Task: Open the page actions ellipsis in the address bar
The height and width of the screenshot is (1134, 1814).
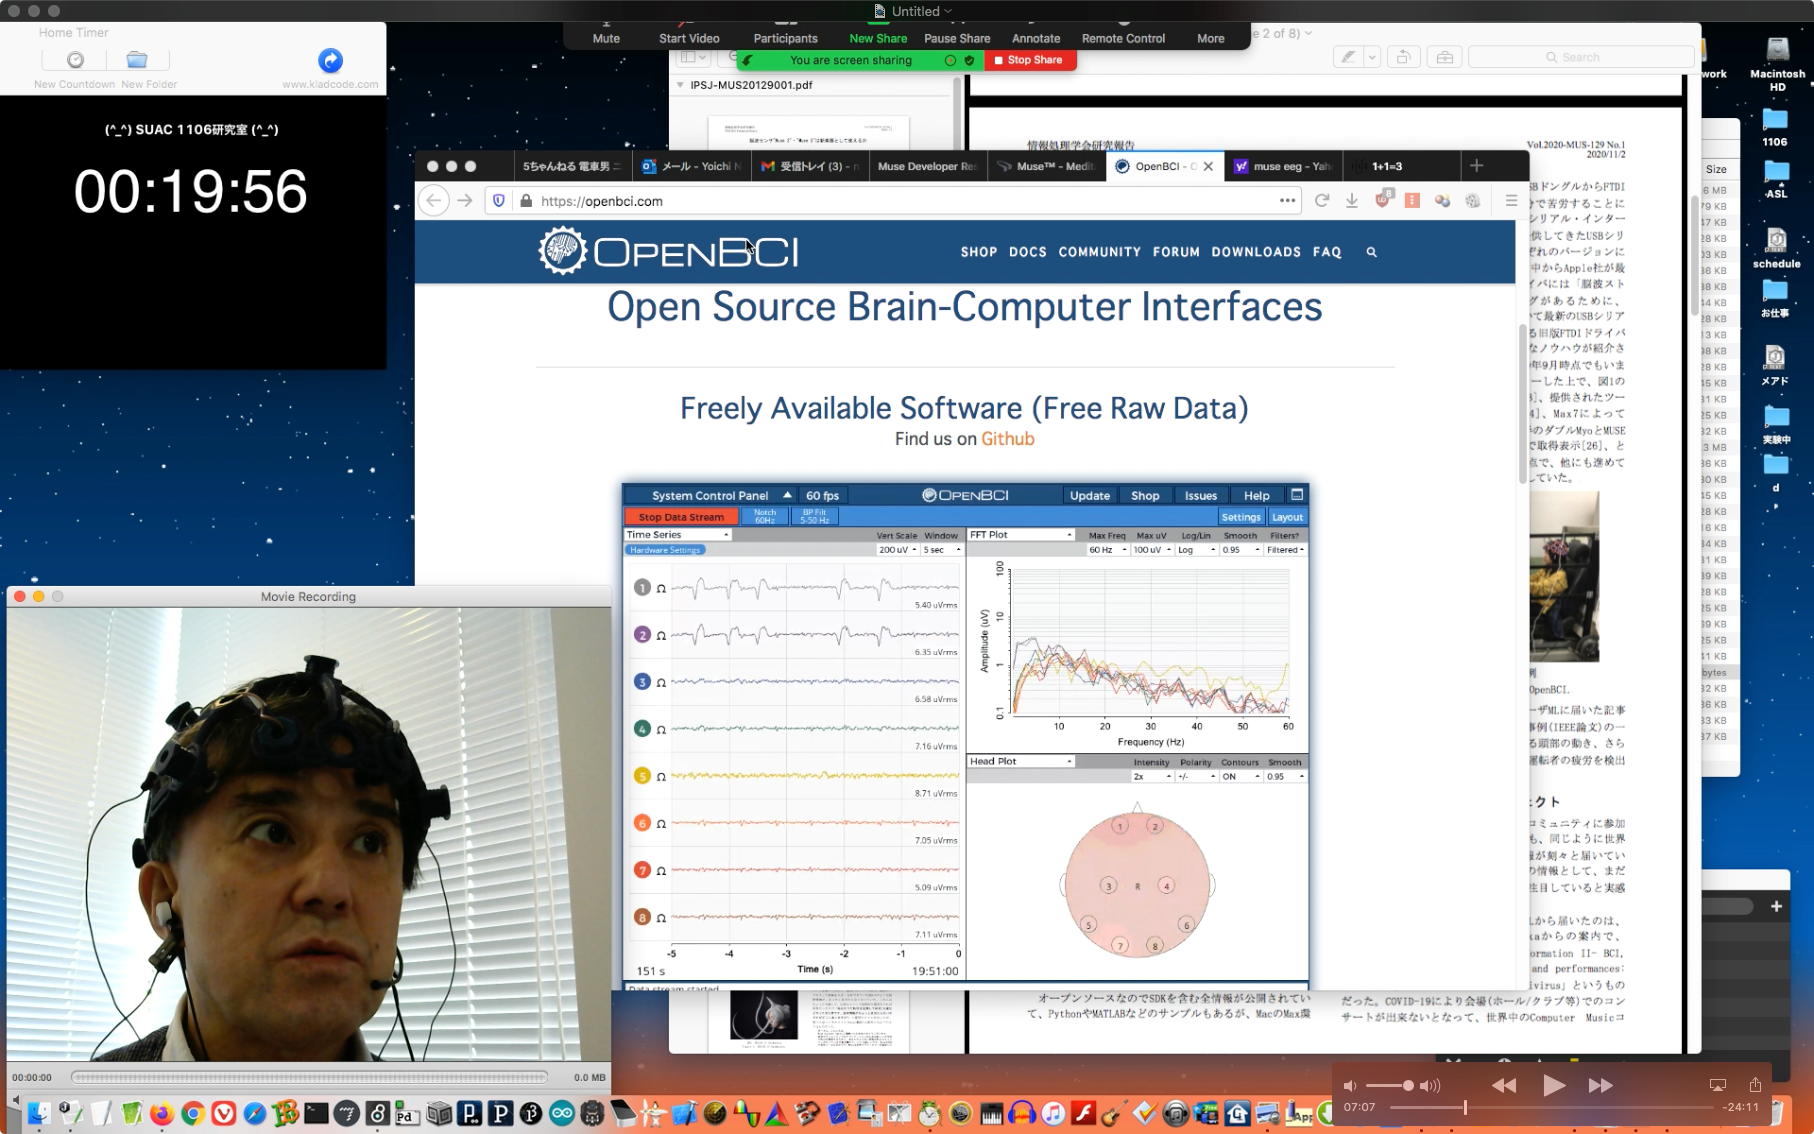Action: pyautogui.click(x=1287, y=201)
